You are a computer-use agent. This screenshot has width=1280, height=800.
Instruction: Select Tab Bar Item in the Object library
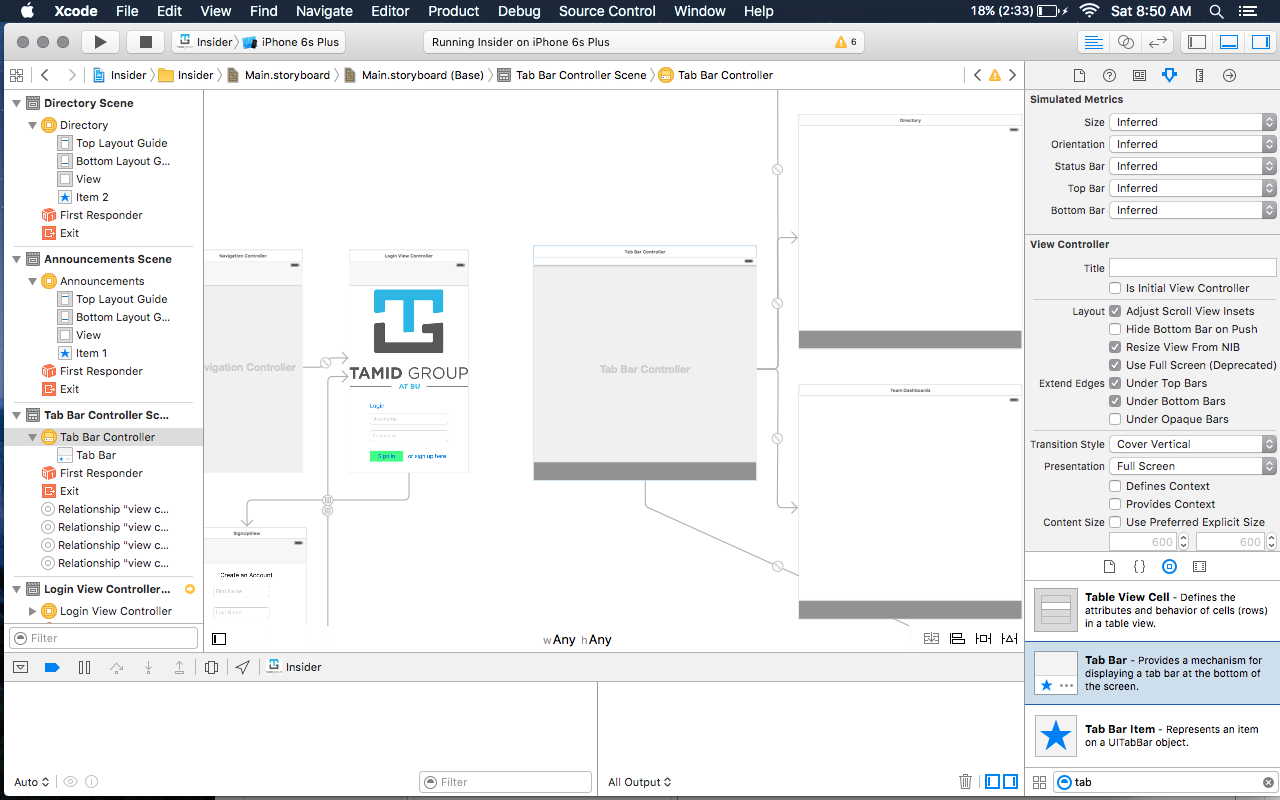[1152, 736]
